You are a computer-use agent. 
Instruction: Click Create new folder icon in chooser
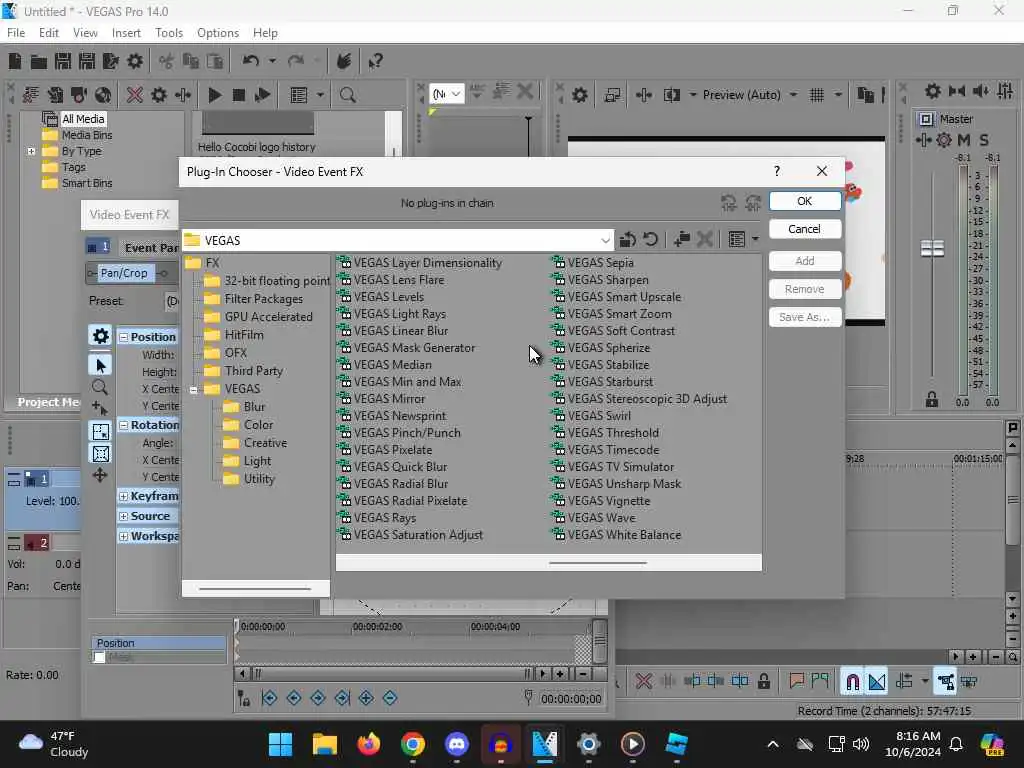click(682, 240)
